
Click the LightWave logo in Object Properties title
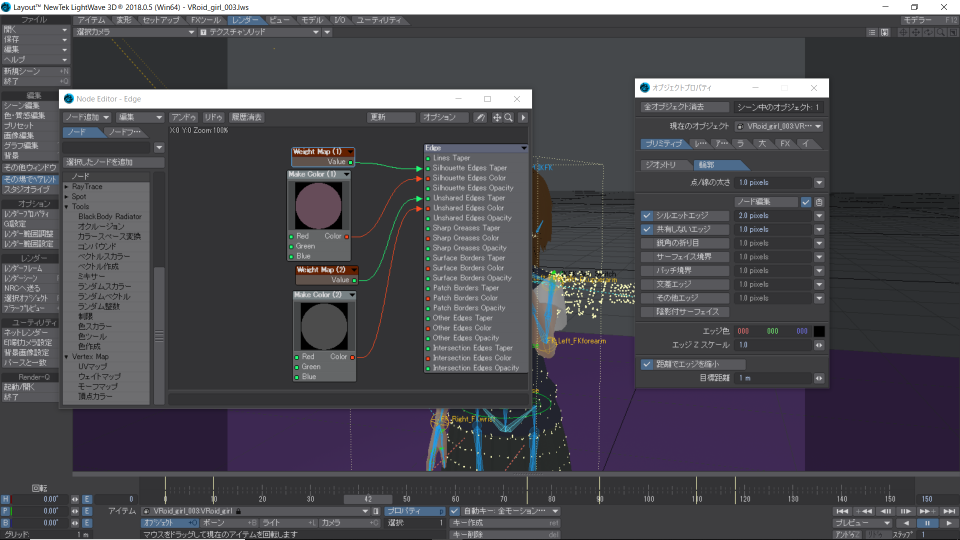click(645, 88)
